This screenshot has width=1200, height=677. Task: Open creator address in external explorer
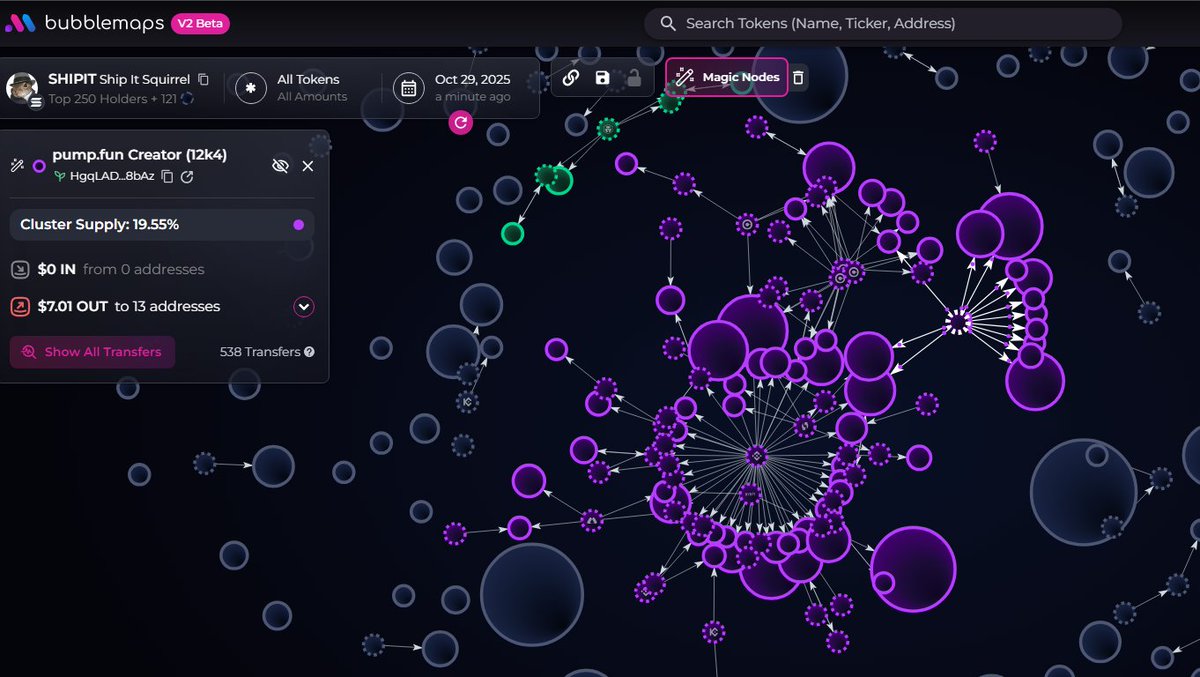pos(187,176)
